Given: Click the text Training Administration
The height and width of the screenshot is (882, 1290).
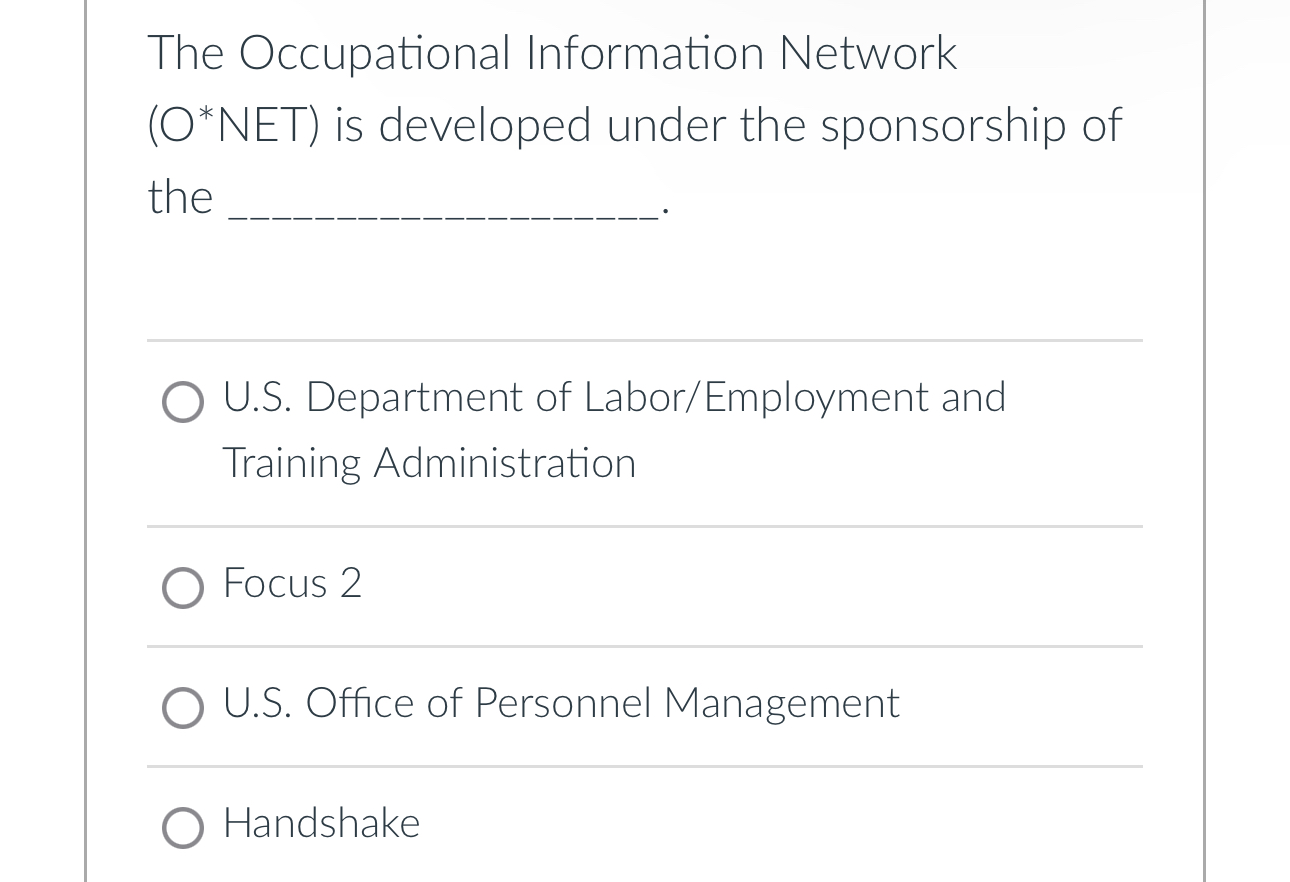Looking at the screenshot, I should [x=429, y=463].
